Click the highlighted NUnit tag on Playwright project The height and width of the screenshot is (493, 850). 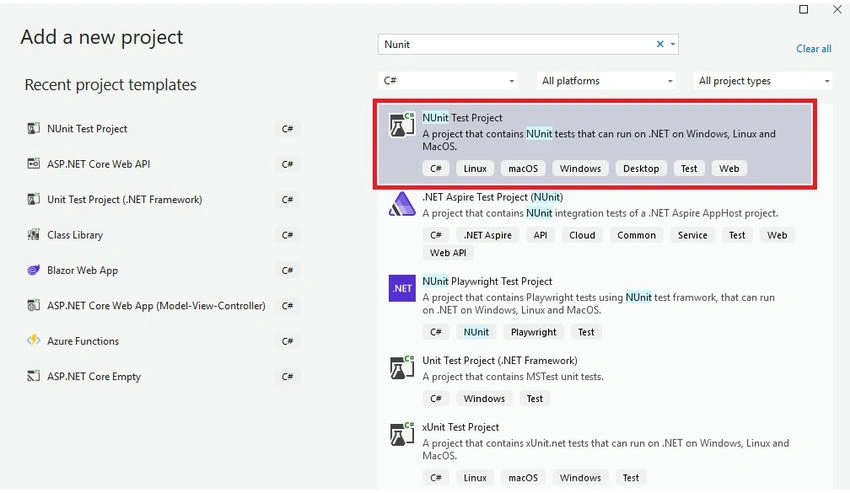476,331
